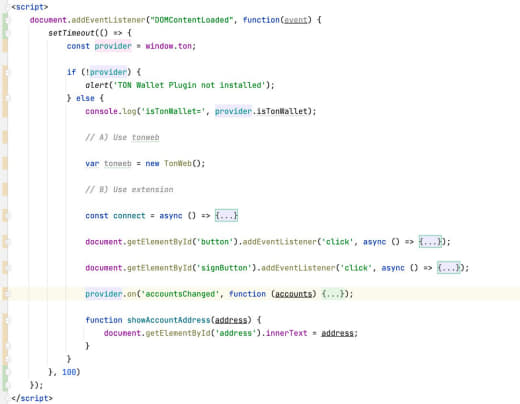520x404 pixels.
Task: Place cursor on the closing script tag
Action: (x=32, y=398)
